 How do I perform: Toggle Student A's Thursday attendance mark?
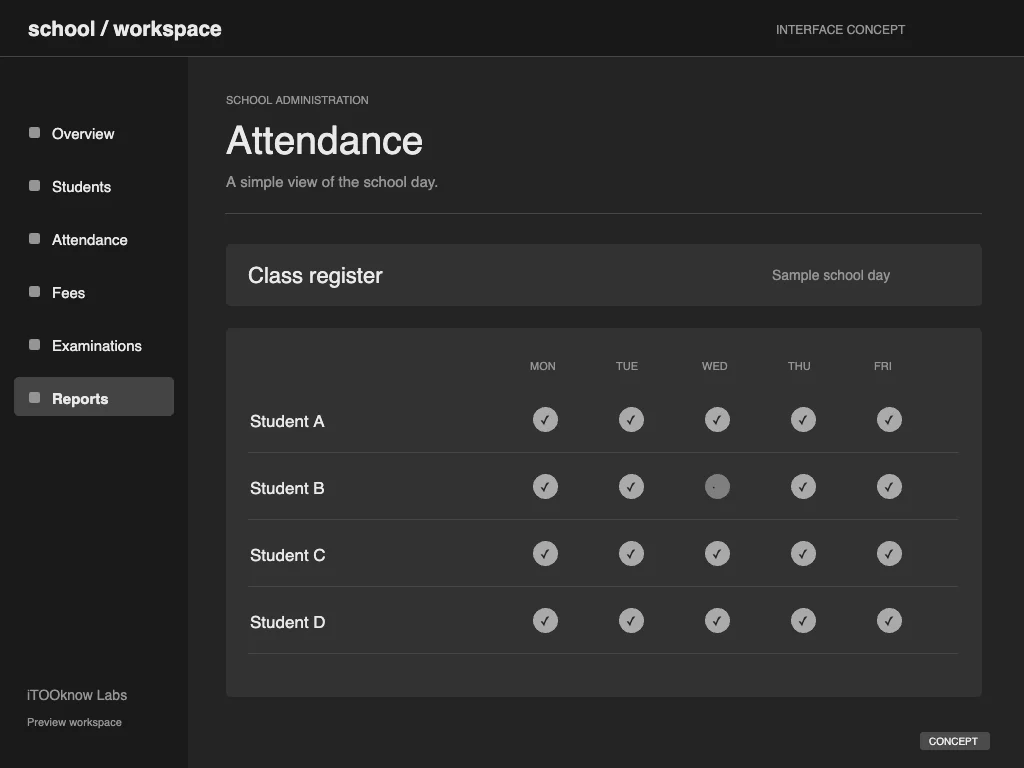point(803,420)
